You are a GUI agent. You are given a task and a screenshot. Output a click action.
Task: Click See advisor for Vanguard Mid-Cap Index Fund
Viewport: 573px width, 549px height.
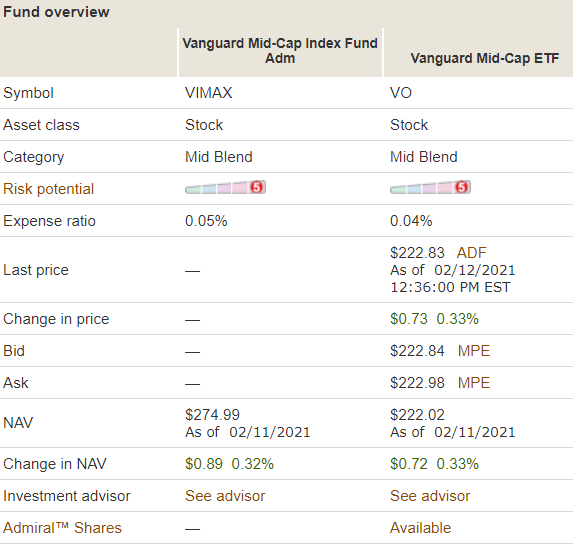225,496
